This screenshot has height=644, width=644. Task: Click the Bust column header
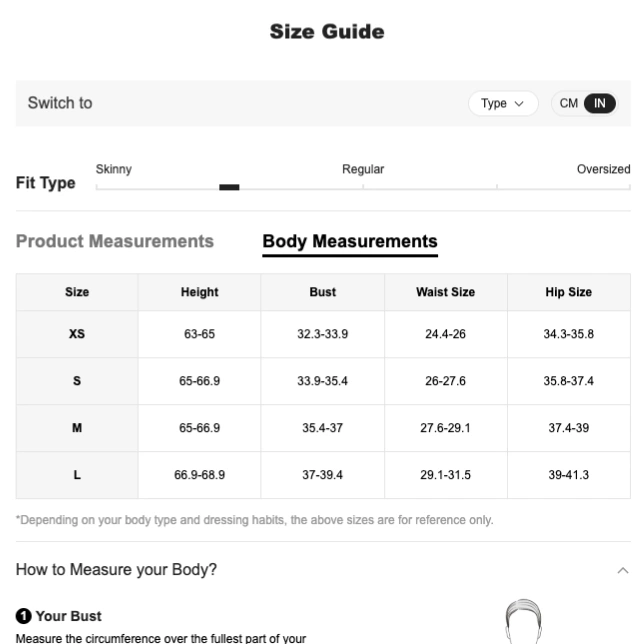[322, 292]
